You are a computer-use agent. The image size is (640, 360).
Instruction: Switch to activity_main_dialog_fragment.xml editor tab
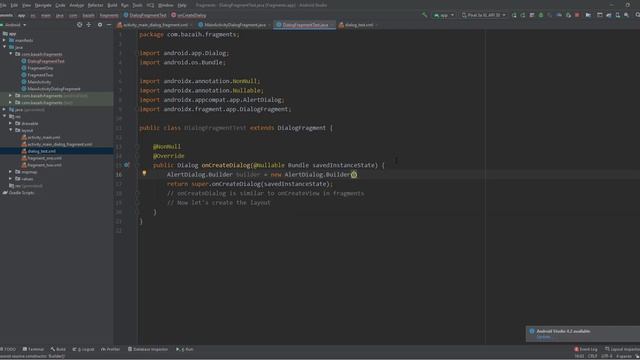coord(155,25)
